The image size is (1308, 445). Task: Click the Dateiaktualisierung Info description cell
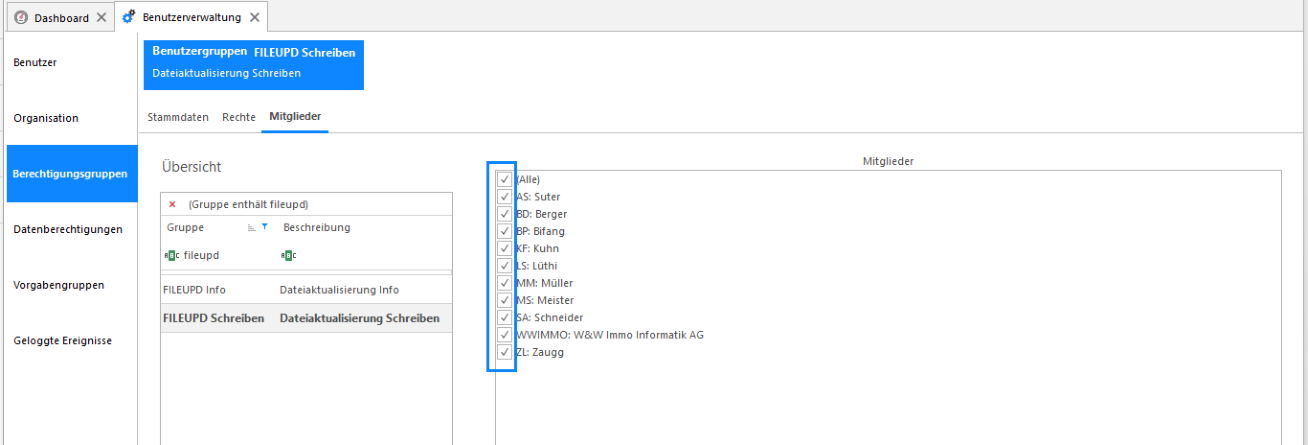(339, 290)
